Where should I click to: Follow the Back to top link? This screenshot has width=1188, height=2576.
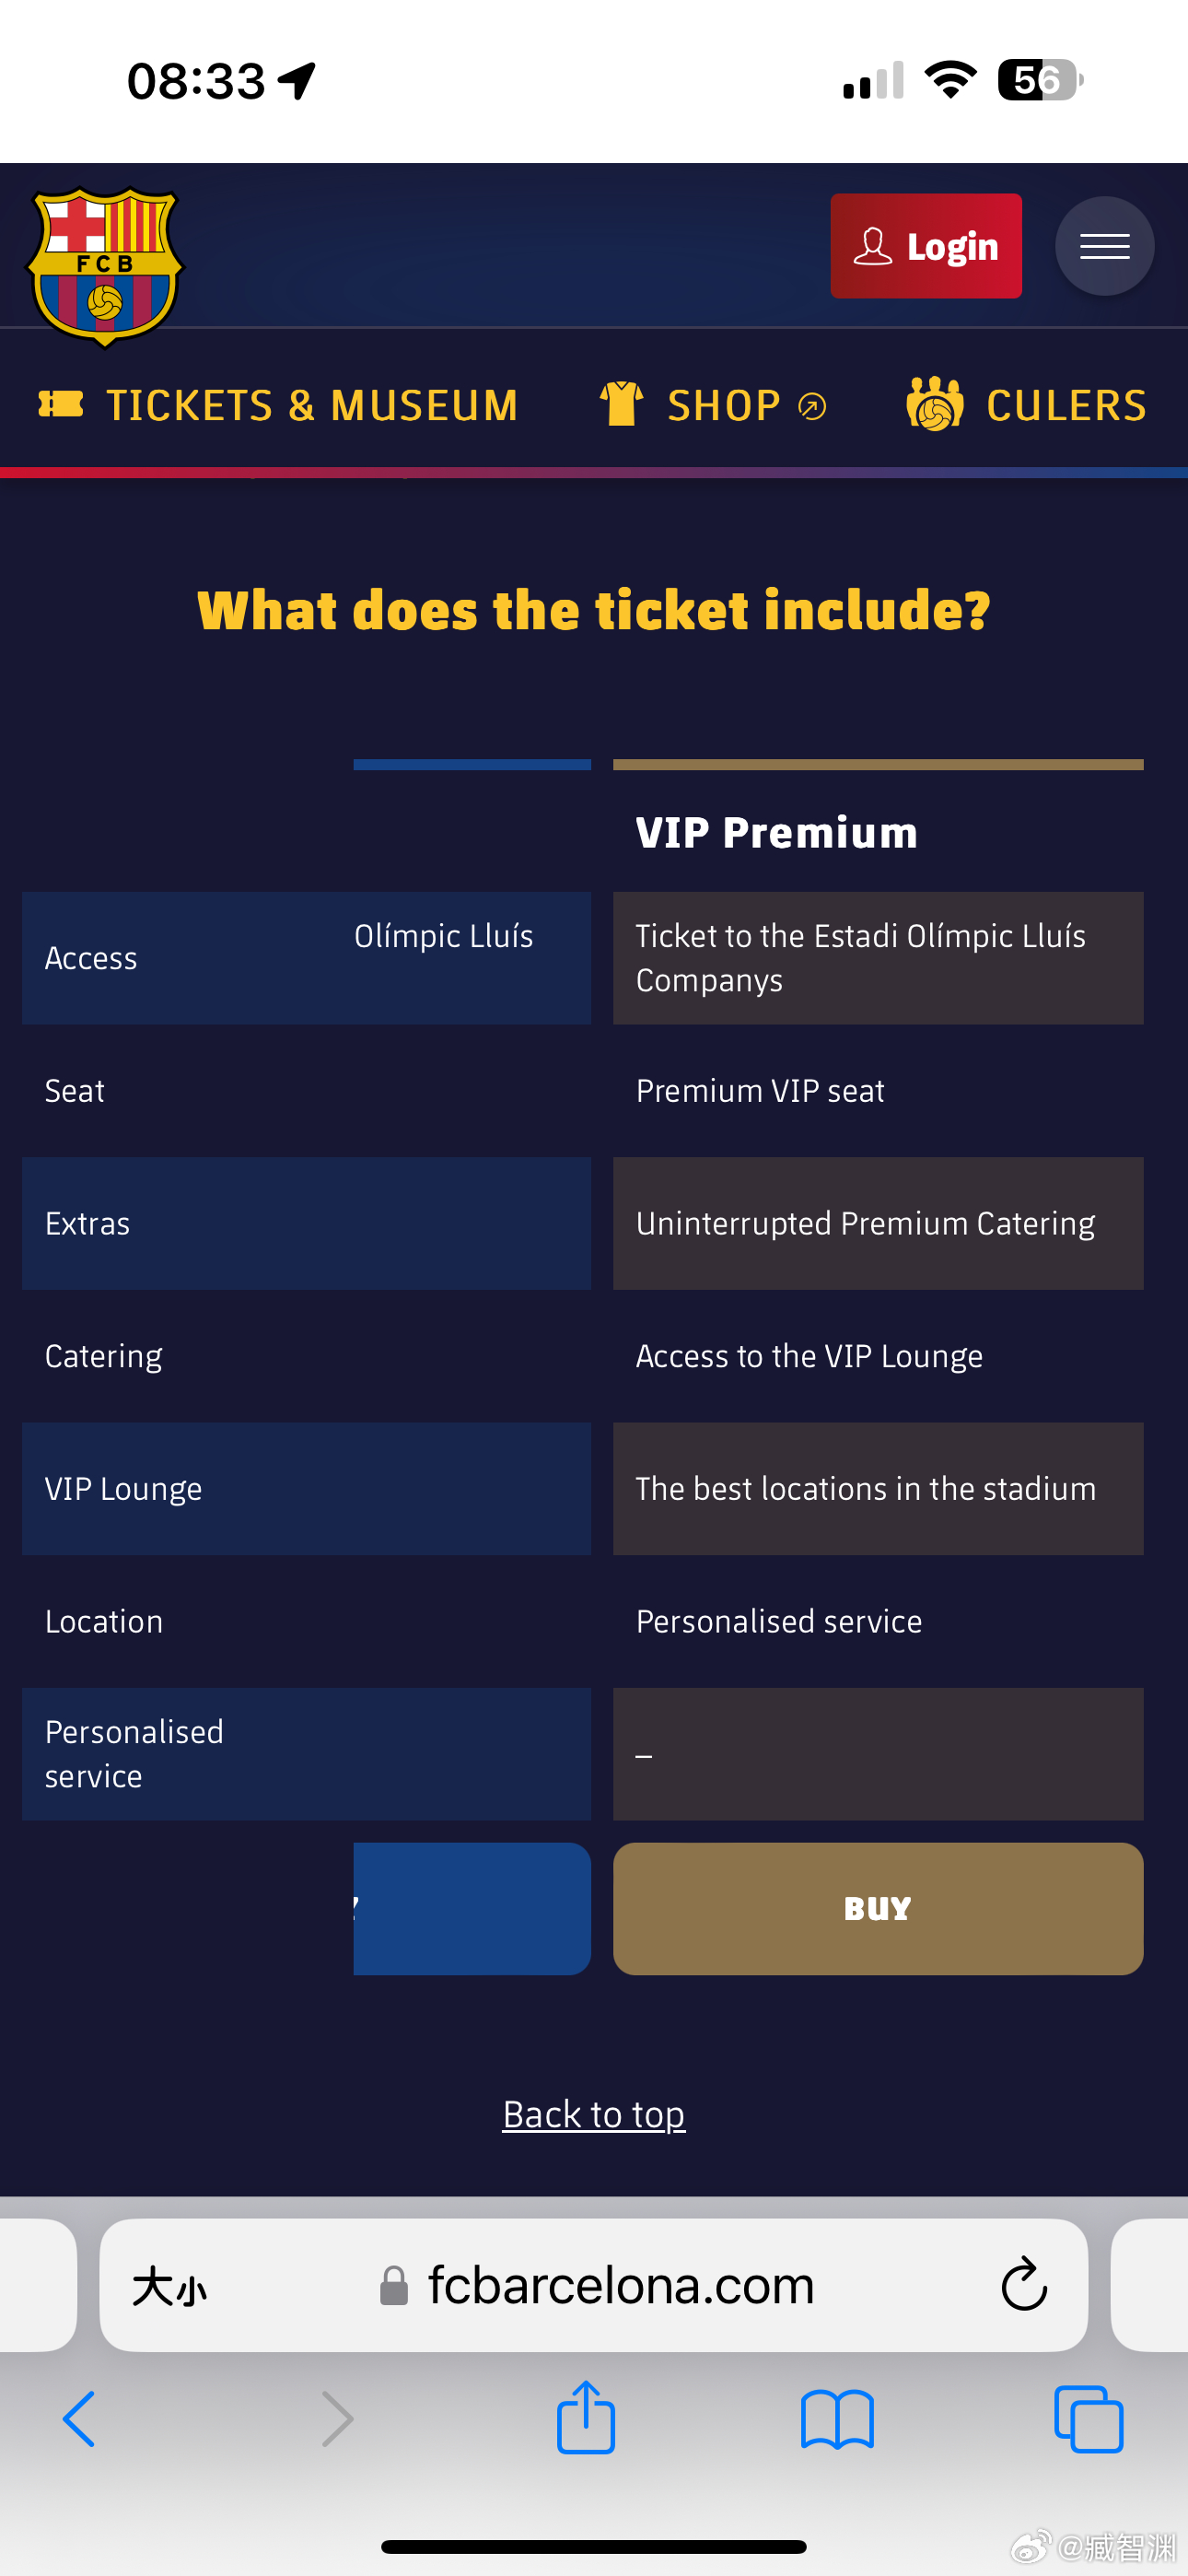click(x=594, y=2114)
